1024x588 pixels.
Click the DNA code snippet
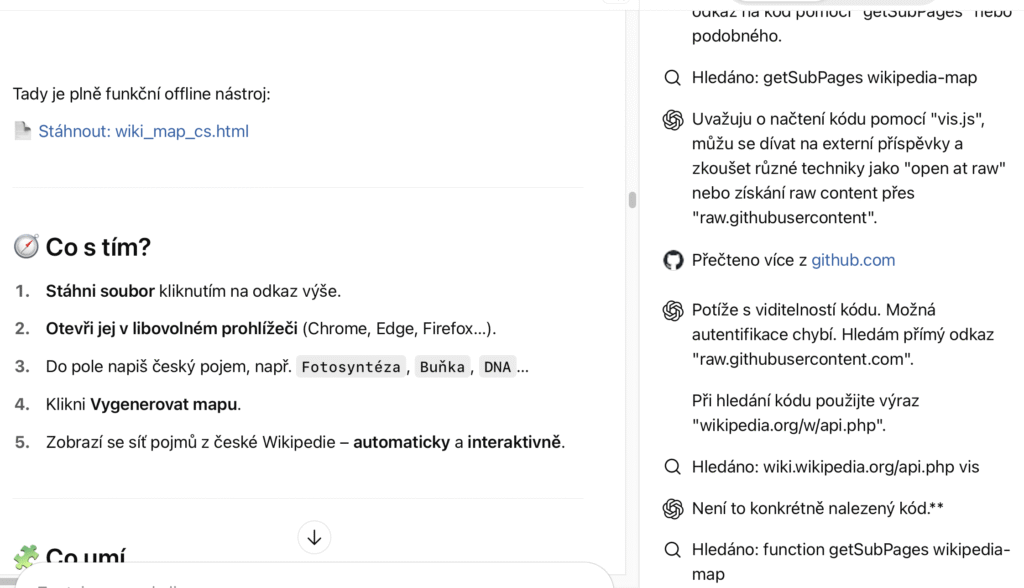click(x=497, y=367)
